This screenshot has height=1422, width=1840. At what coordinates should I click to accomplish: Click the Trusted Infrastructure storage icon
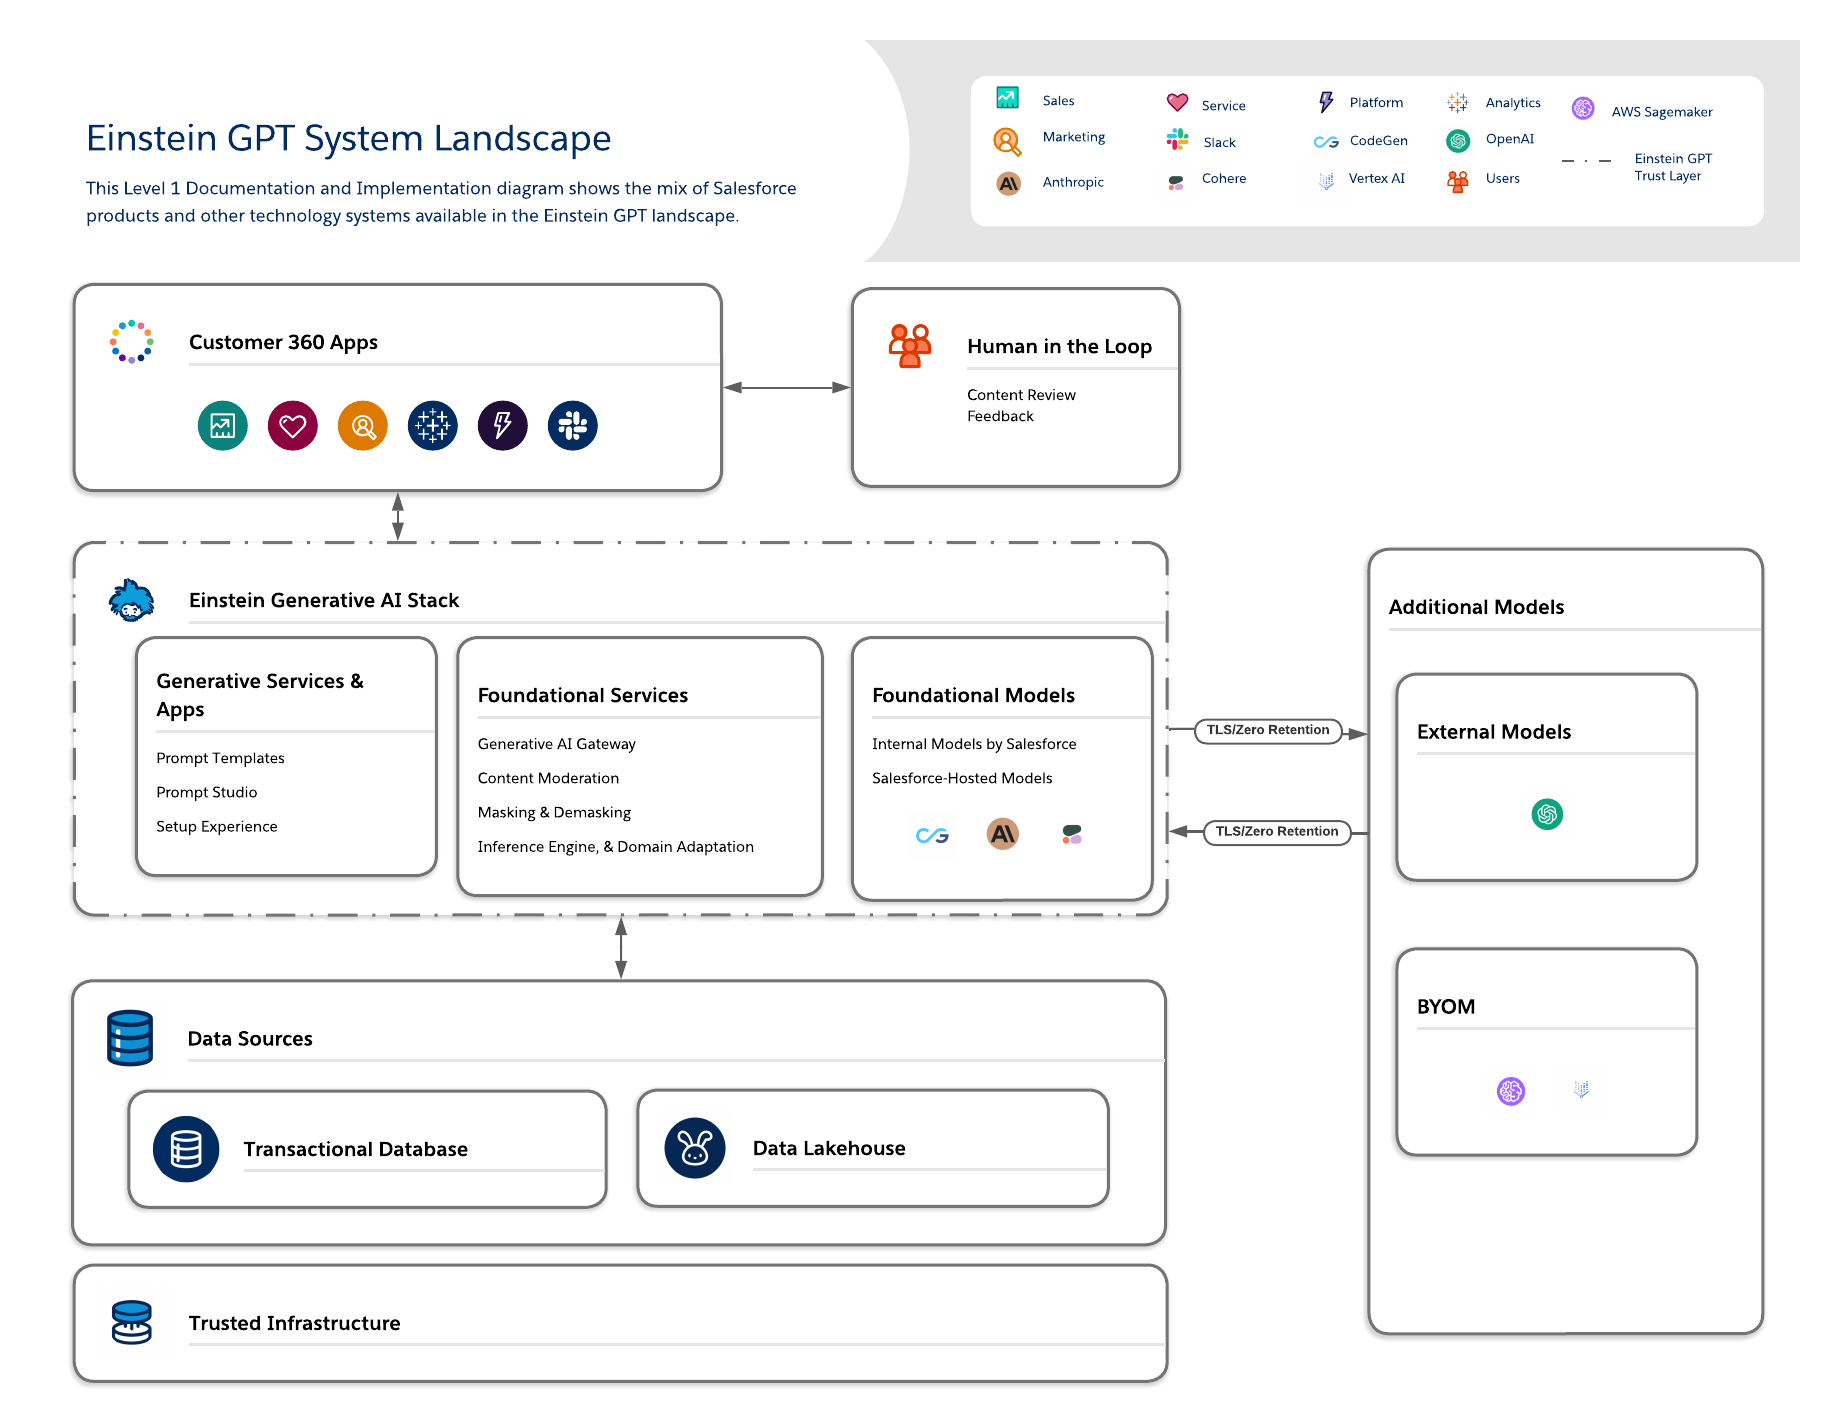coord(129,1322)
